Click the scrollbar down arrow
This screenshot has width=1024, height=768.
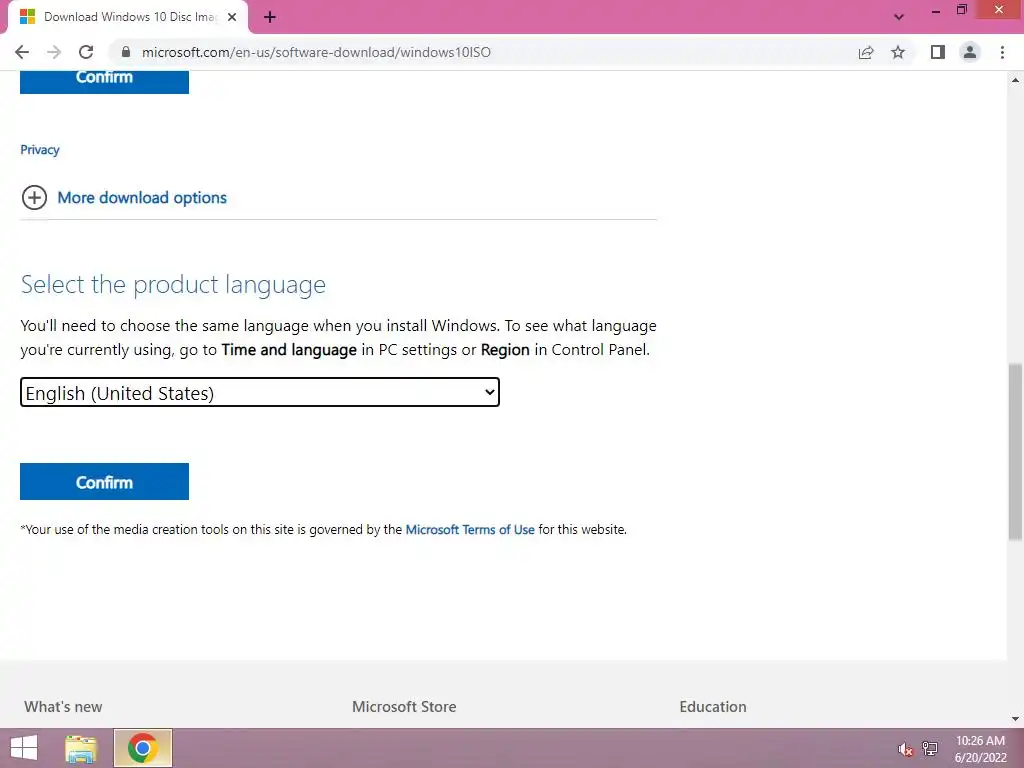click(1015, 718)
